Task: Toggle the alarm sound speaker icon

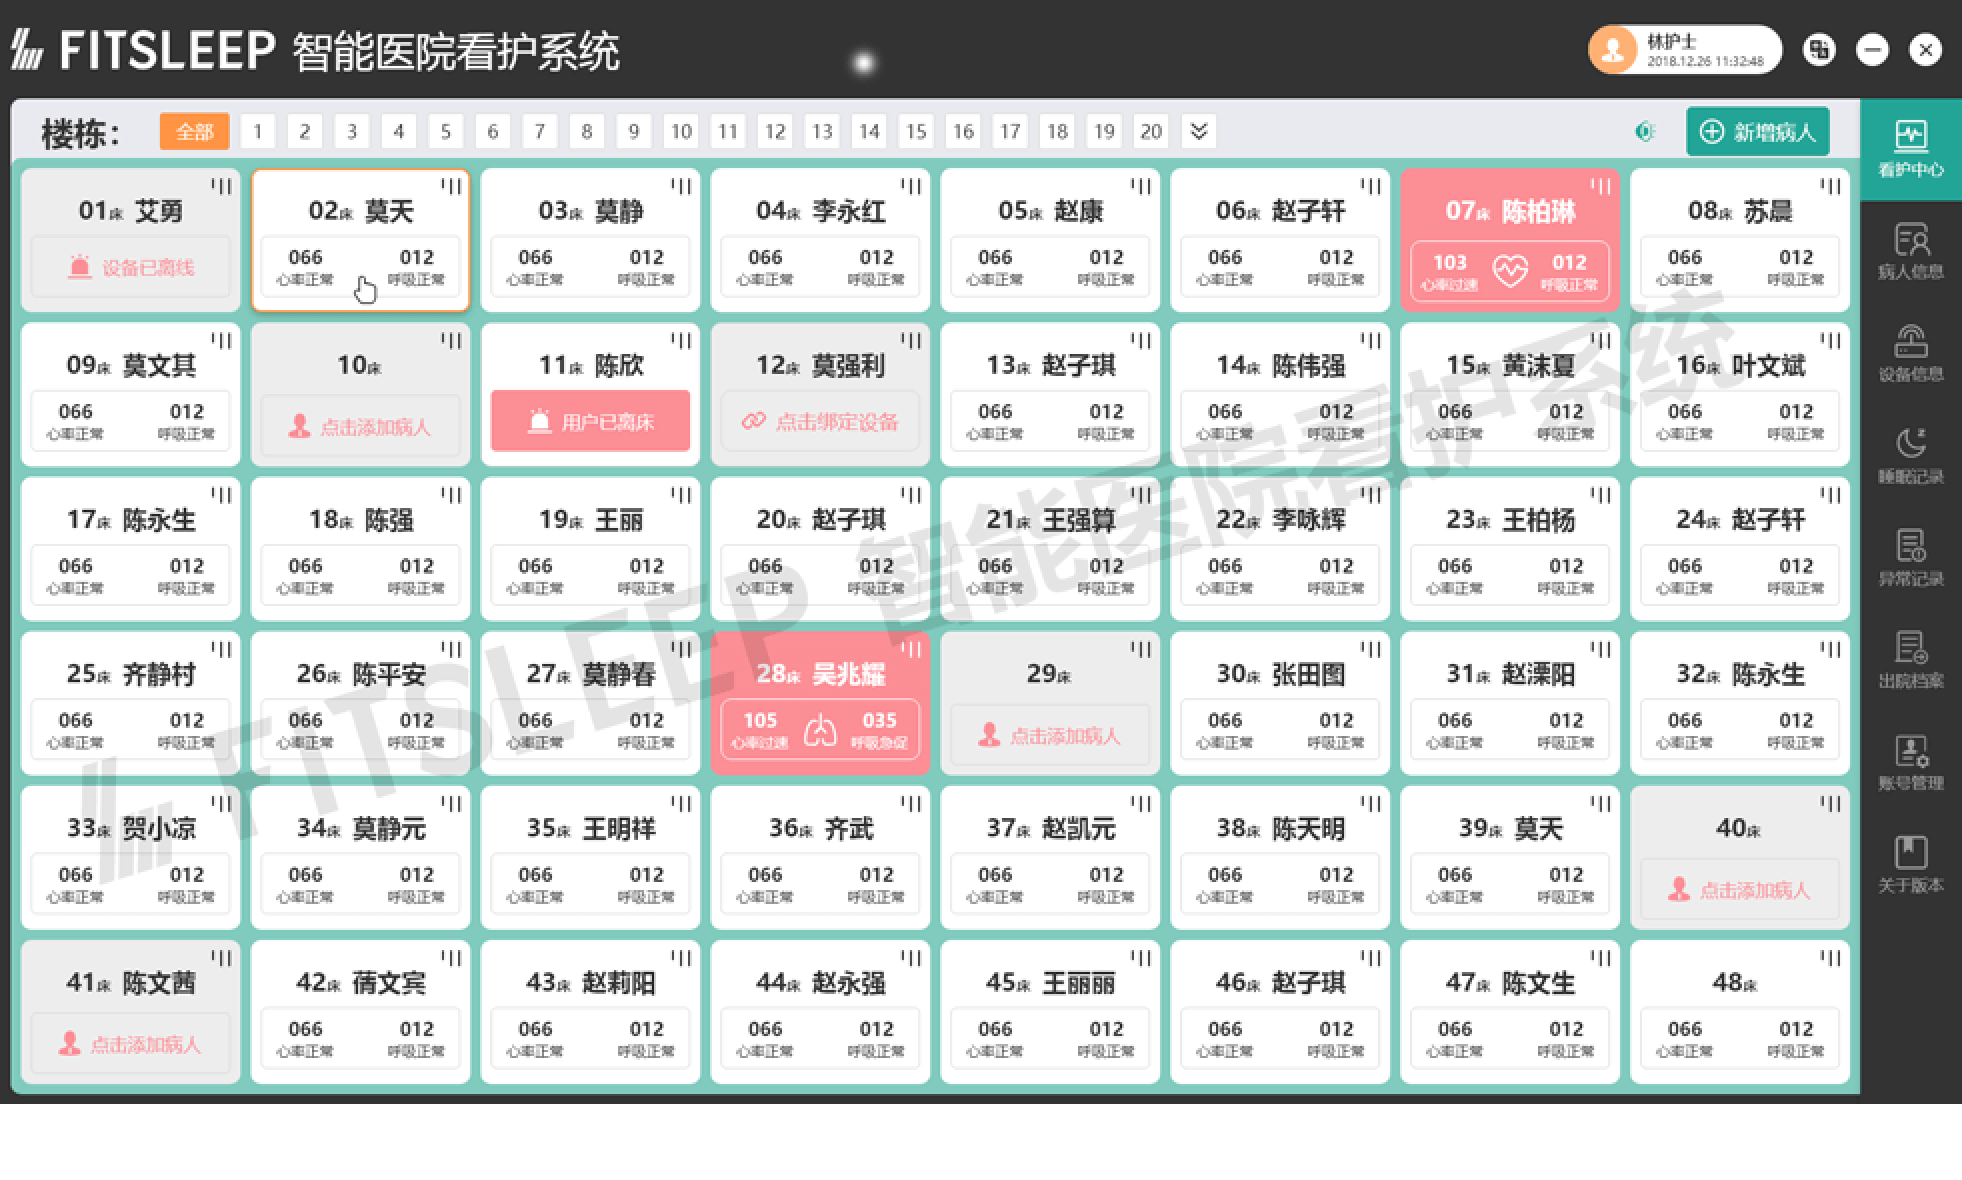Action: (x=1645, y=132)
